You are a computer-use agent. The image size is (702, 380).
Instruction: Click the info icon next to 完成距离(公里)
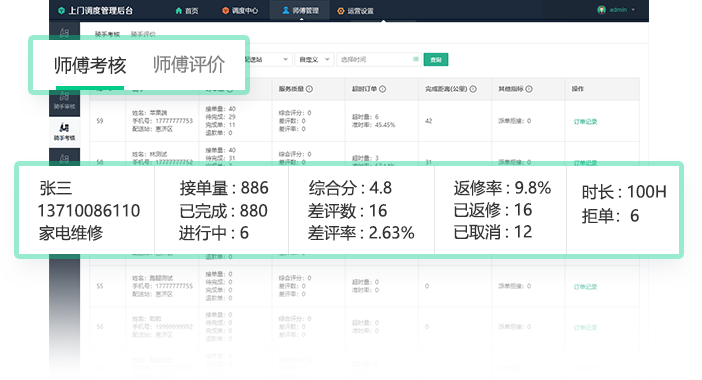(473, 89)
